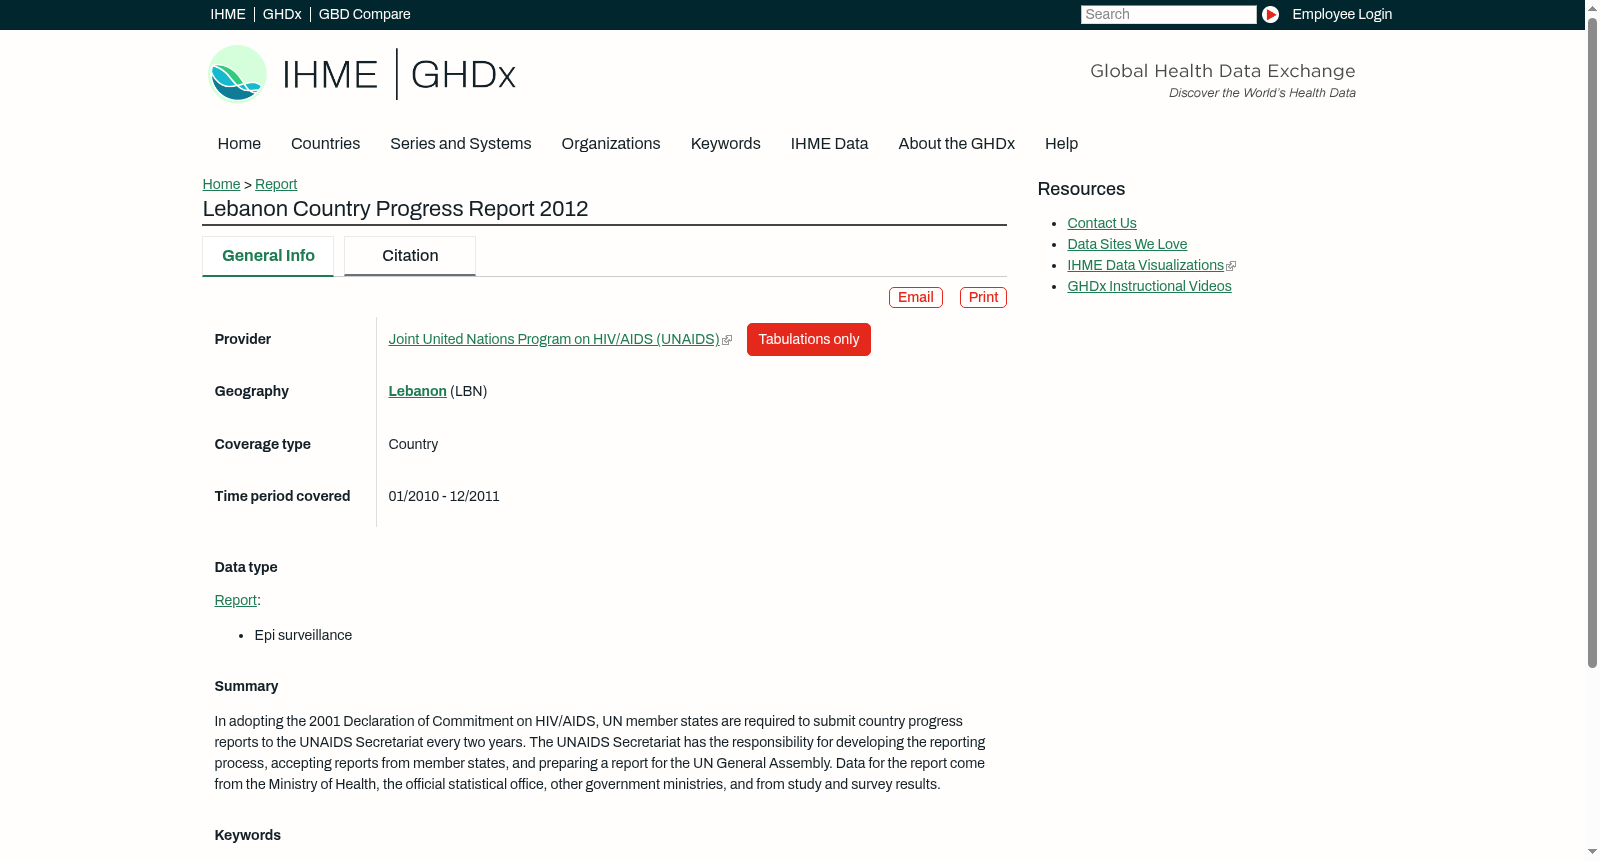Click the Tabulations only button
The image size is (1600, 861).
(809, 340)
